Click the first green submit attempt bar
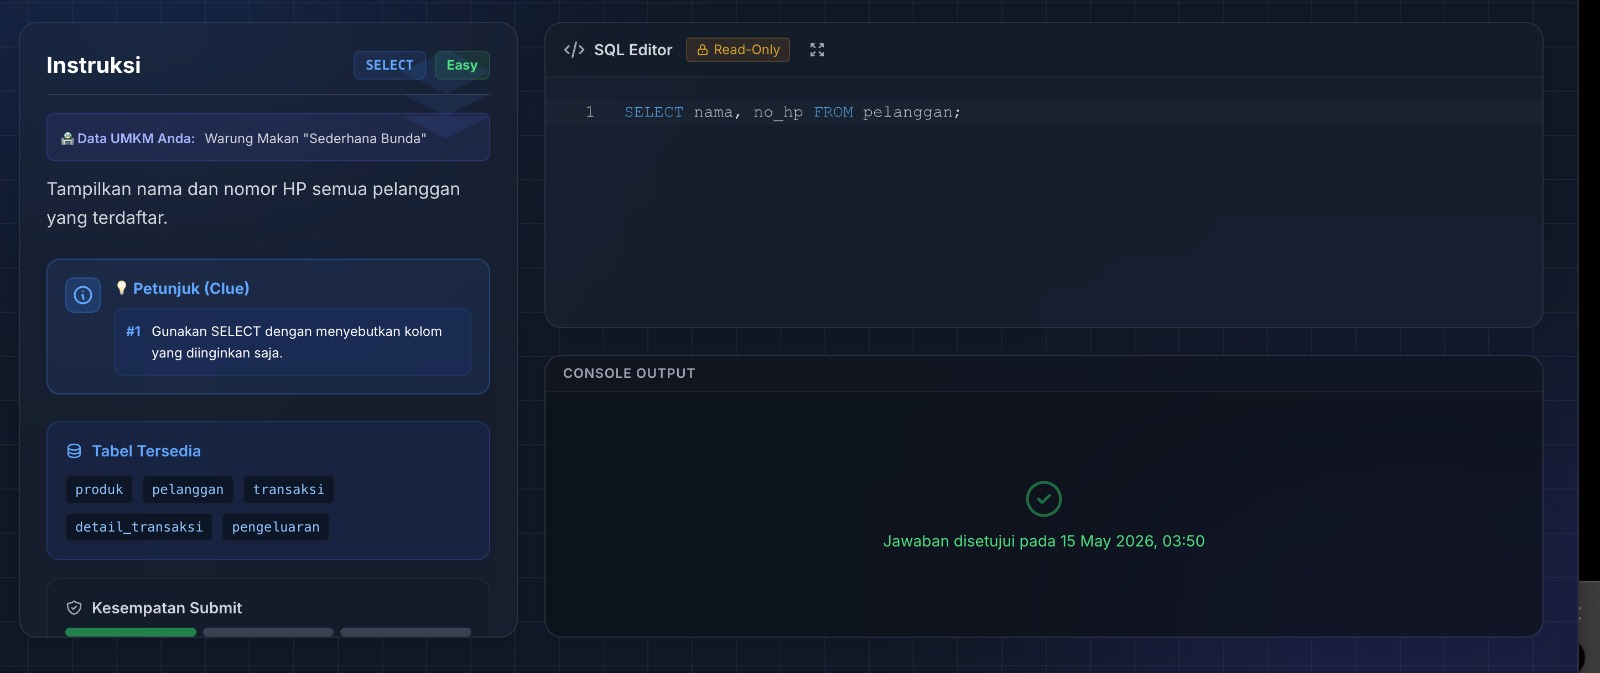Image resolution: width=1600 pixels, height=673 pixels. [x=131, y=632]
